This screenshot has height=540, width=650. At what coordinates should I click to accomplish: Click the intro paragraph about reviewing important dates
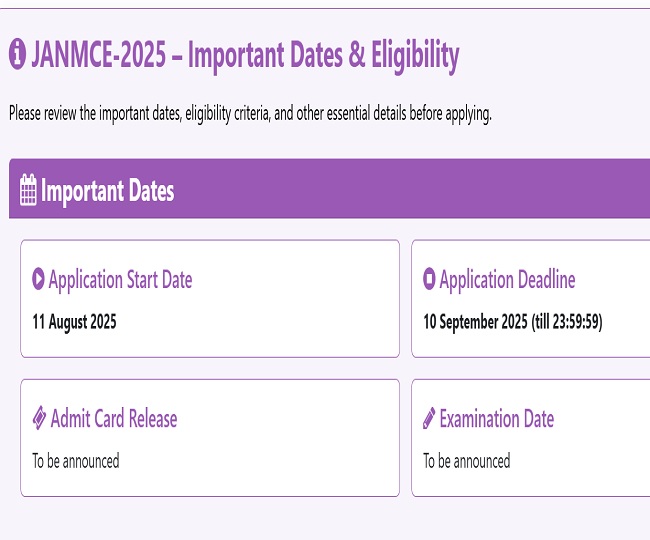(250, 113)
